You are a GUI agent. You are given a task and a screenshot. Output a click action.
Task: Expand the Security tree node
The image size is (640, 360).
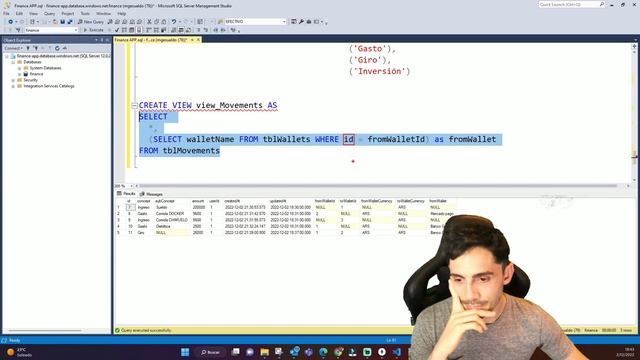tap(13, 80)
